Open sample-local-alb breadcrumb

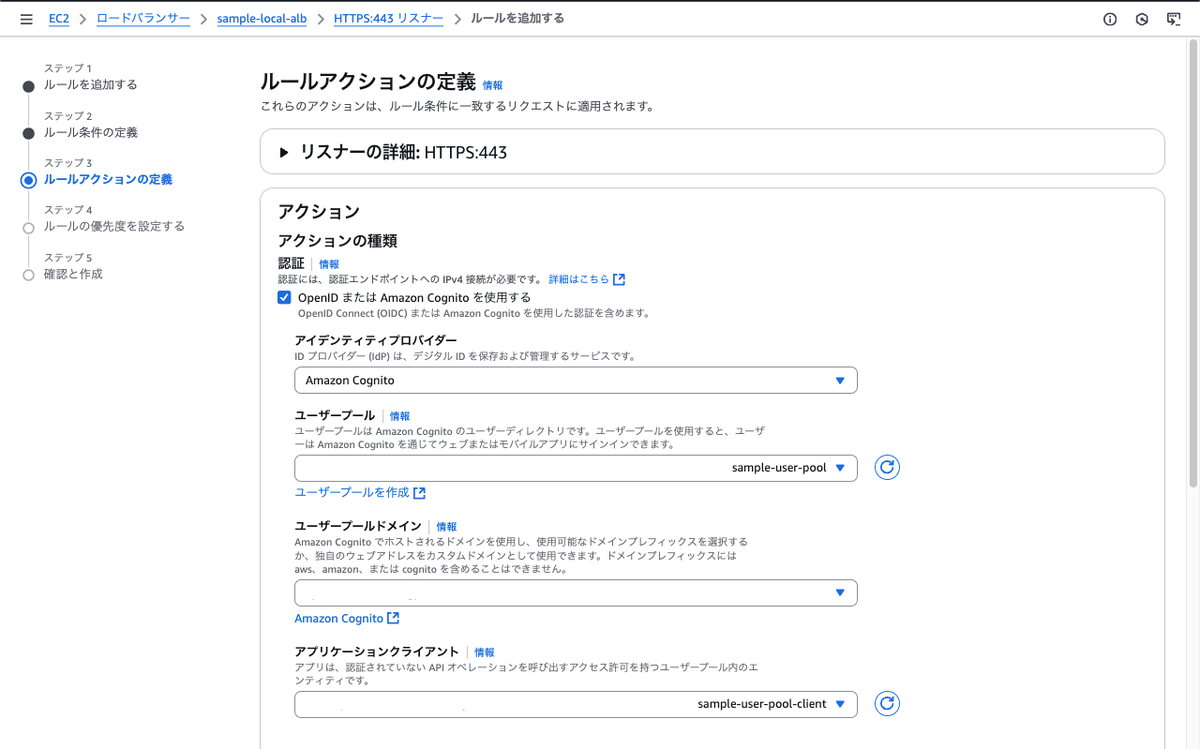(262, 19)
